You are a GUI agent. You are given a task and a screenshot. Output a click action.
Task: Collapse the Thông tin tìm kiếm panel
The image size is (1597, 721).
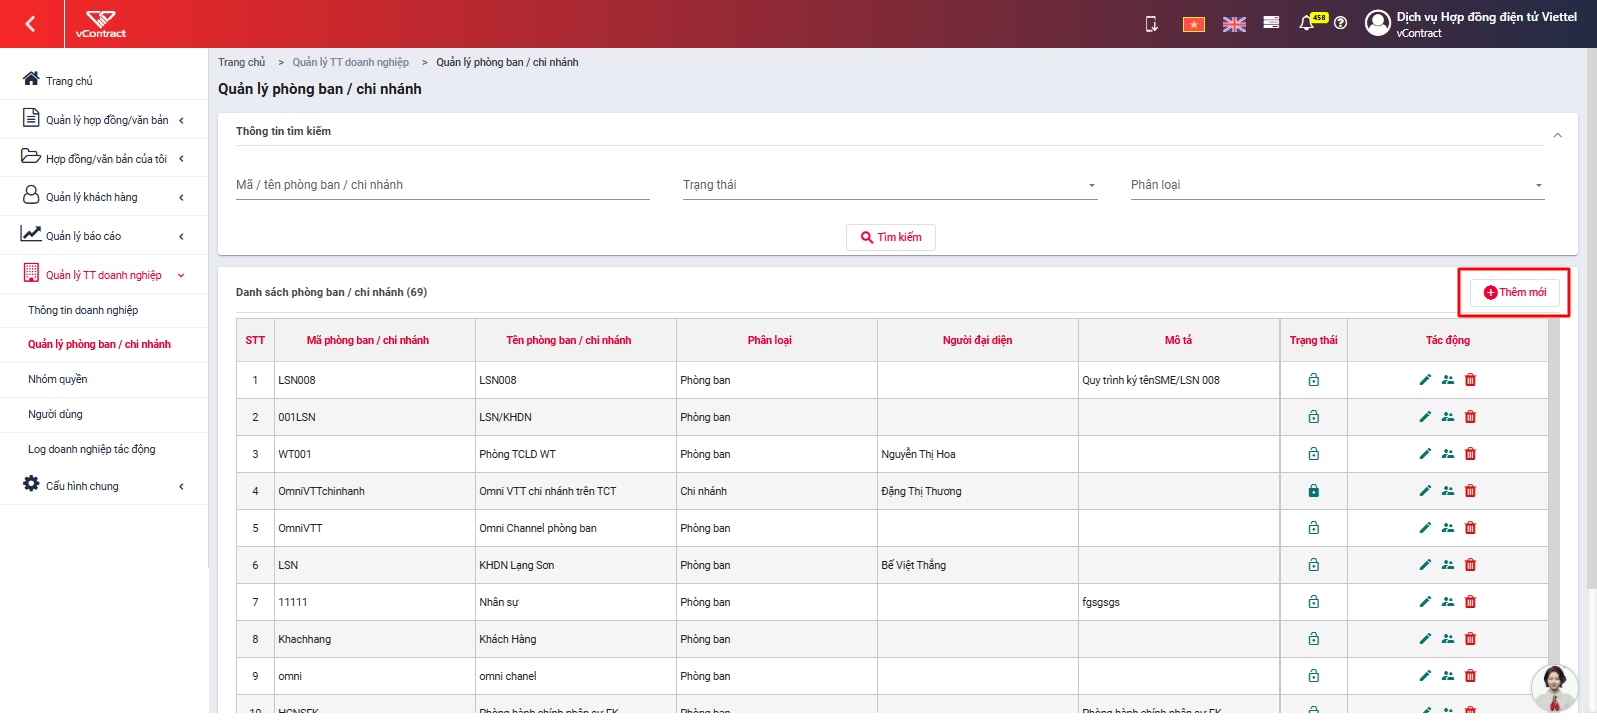(1557, 135)
